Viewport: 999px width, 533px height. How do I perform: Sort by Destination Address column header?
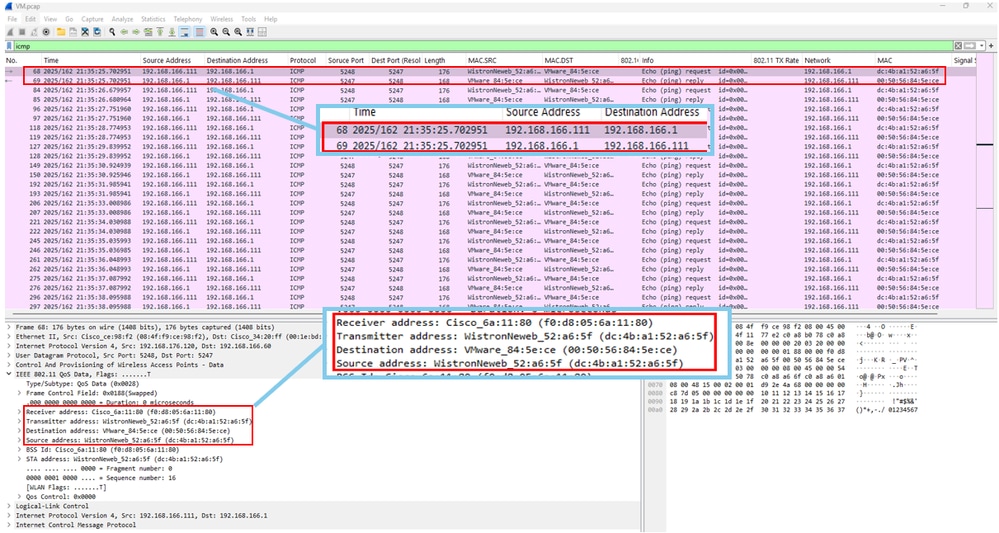pyautogui.click(x=237, y=60)
